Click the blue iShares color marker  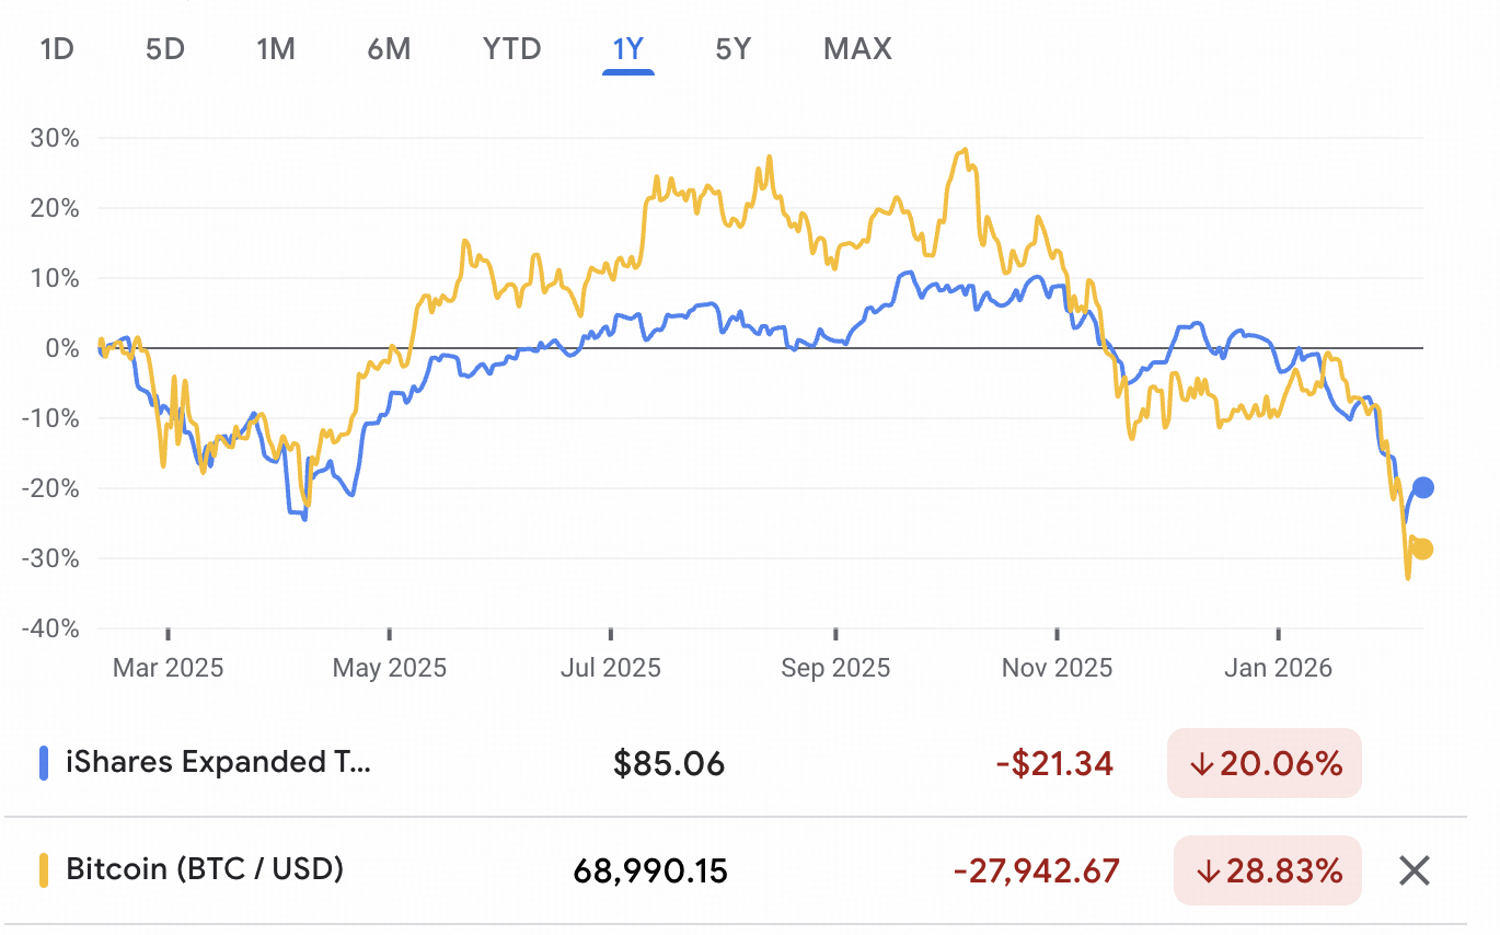click(x=43, y=763)
